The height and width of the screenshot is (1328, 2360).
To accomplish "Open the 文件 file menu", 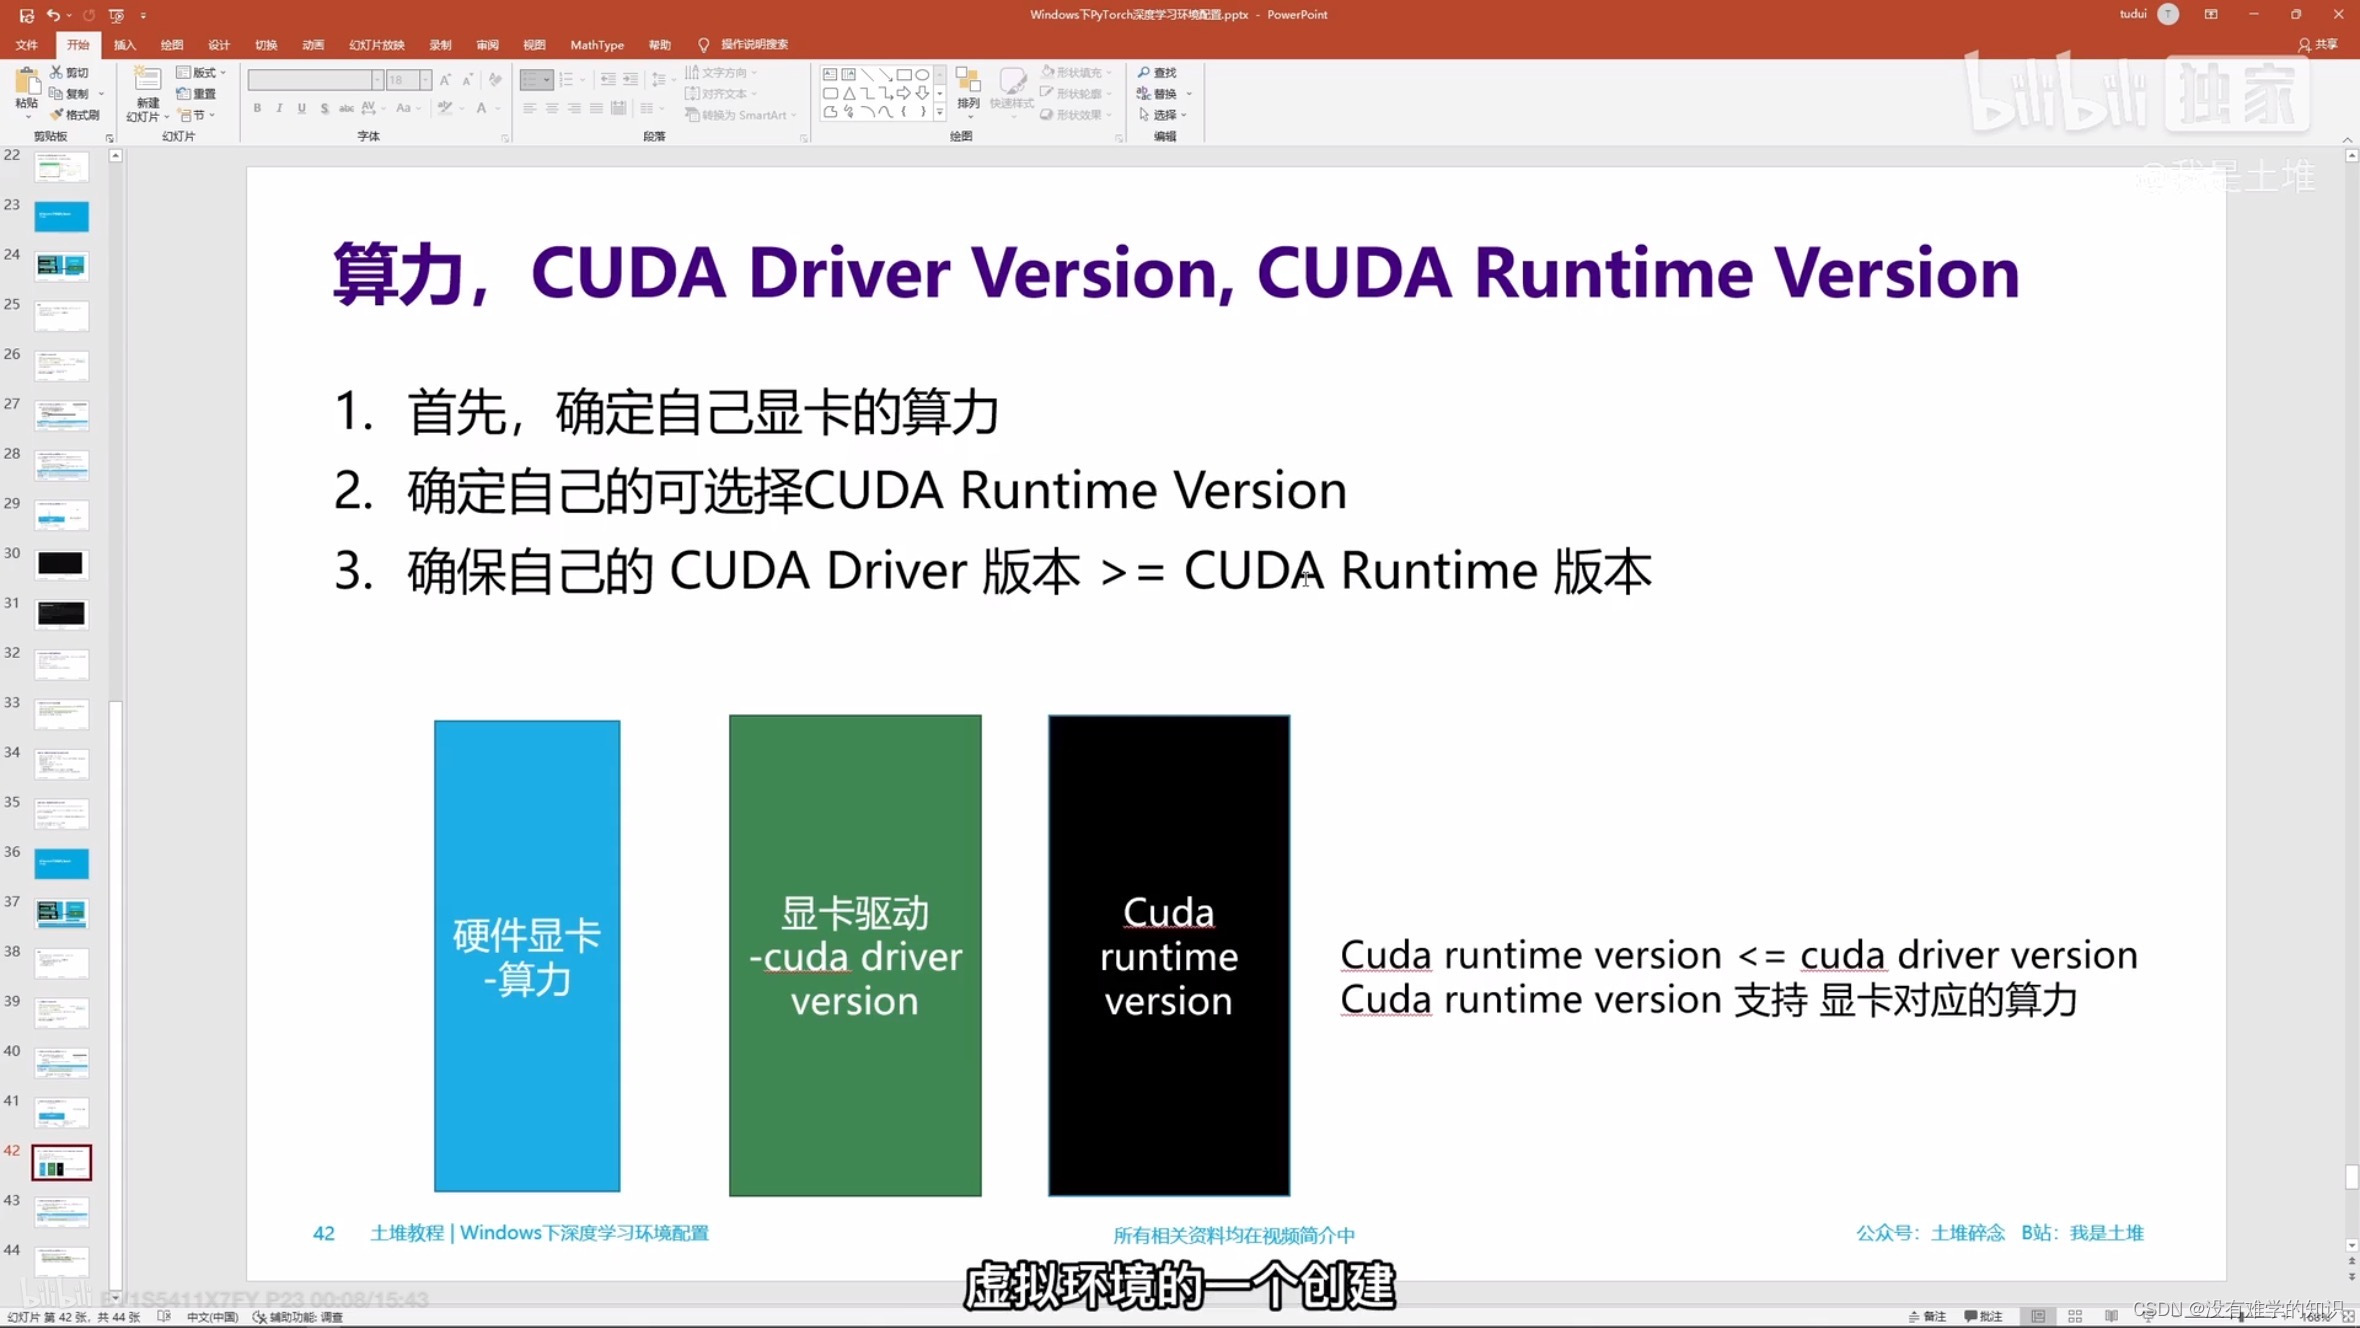I will click(27, 45).
